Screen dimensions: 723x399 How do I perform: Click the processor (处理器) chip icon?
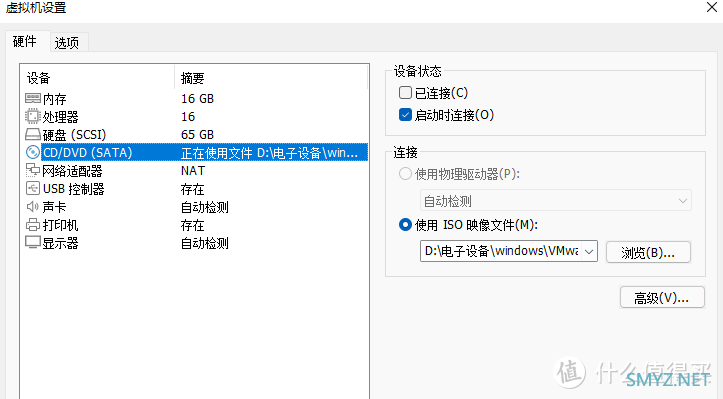click(x=33, y=116)
